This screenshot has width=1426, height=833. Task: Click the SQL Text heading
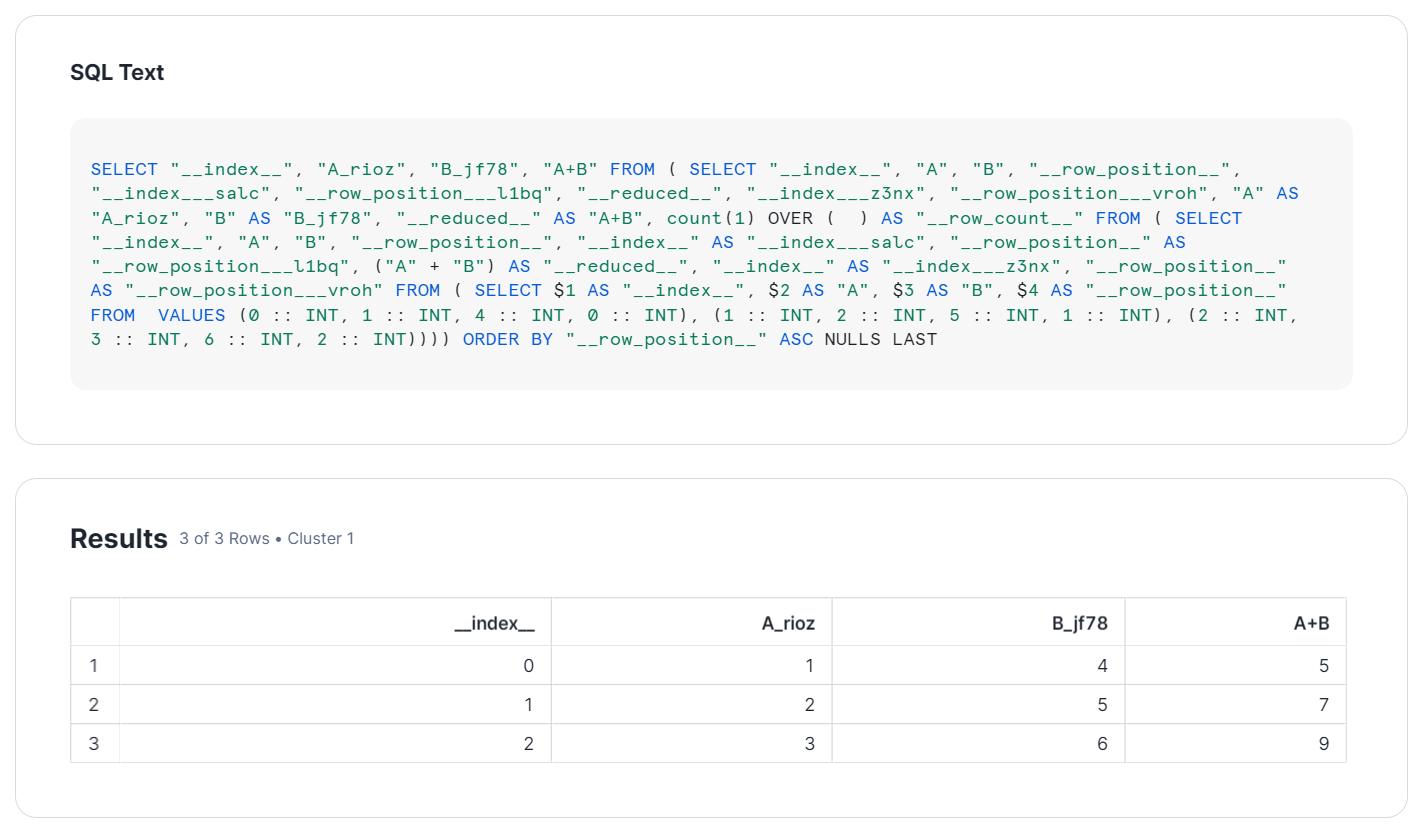click(x=117, y=72)
